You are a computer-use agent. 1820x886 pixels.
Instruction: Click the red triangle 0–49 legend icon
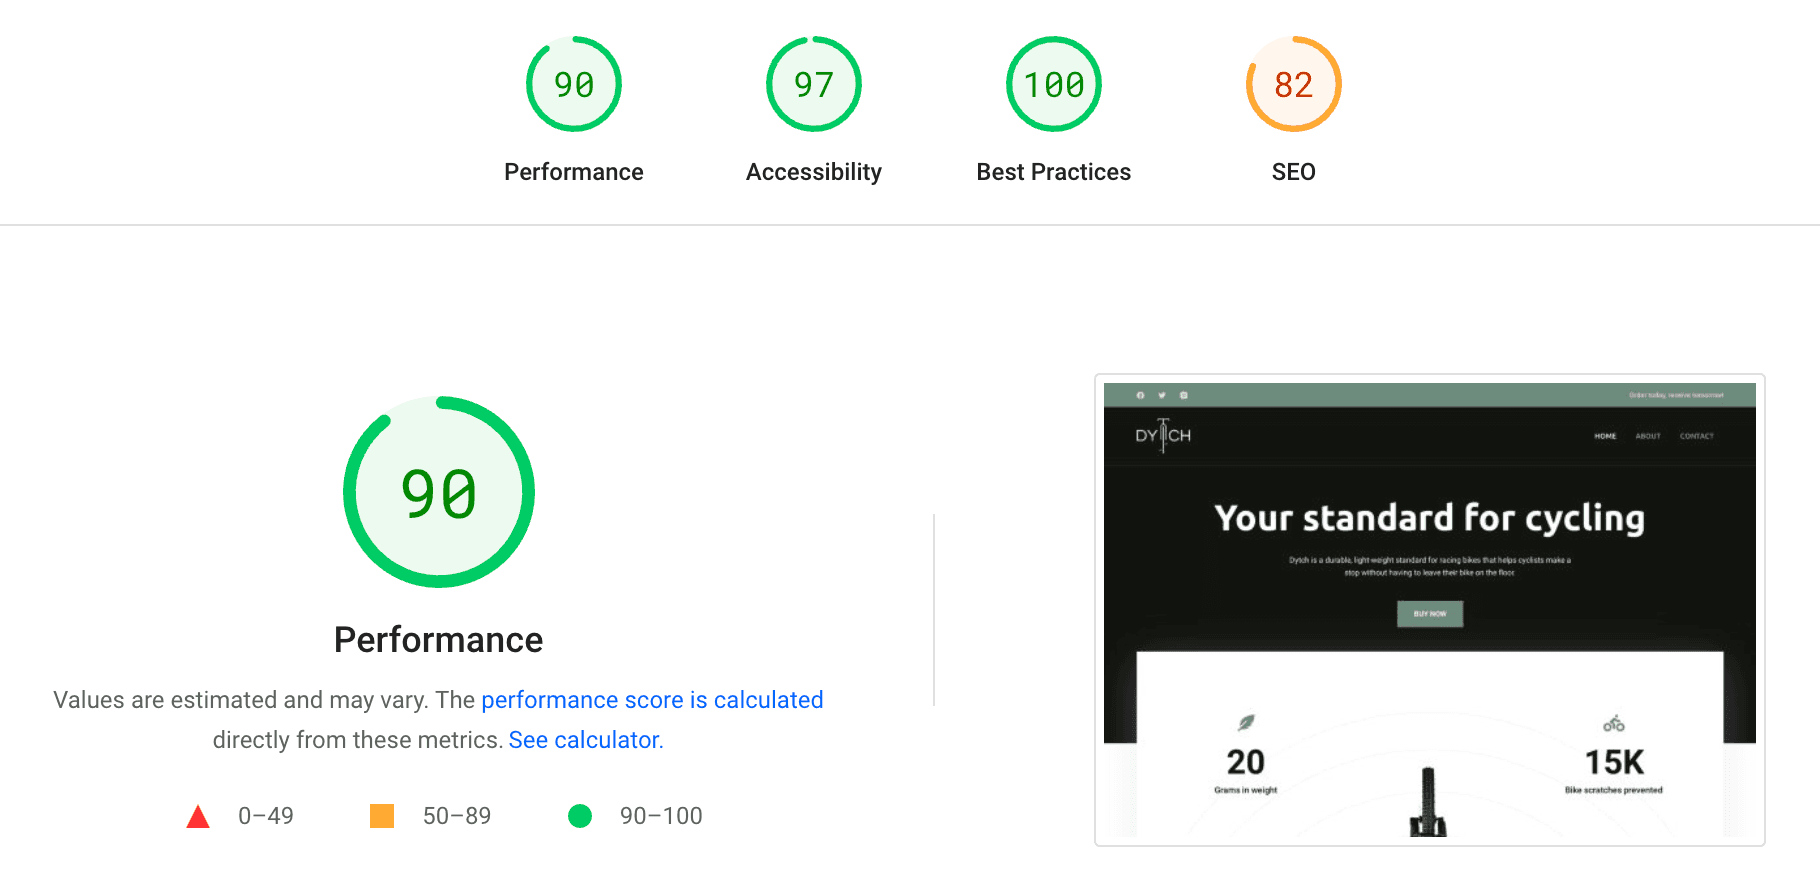coord(198,817)
